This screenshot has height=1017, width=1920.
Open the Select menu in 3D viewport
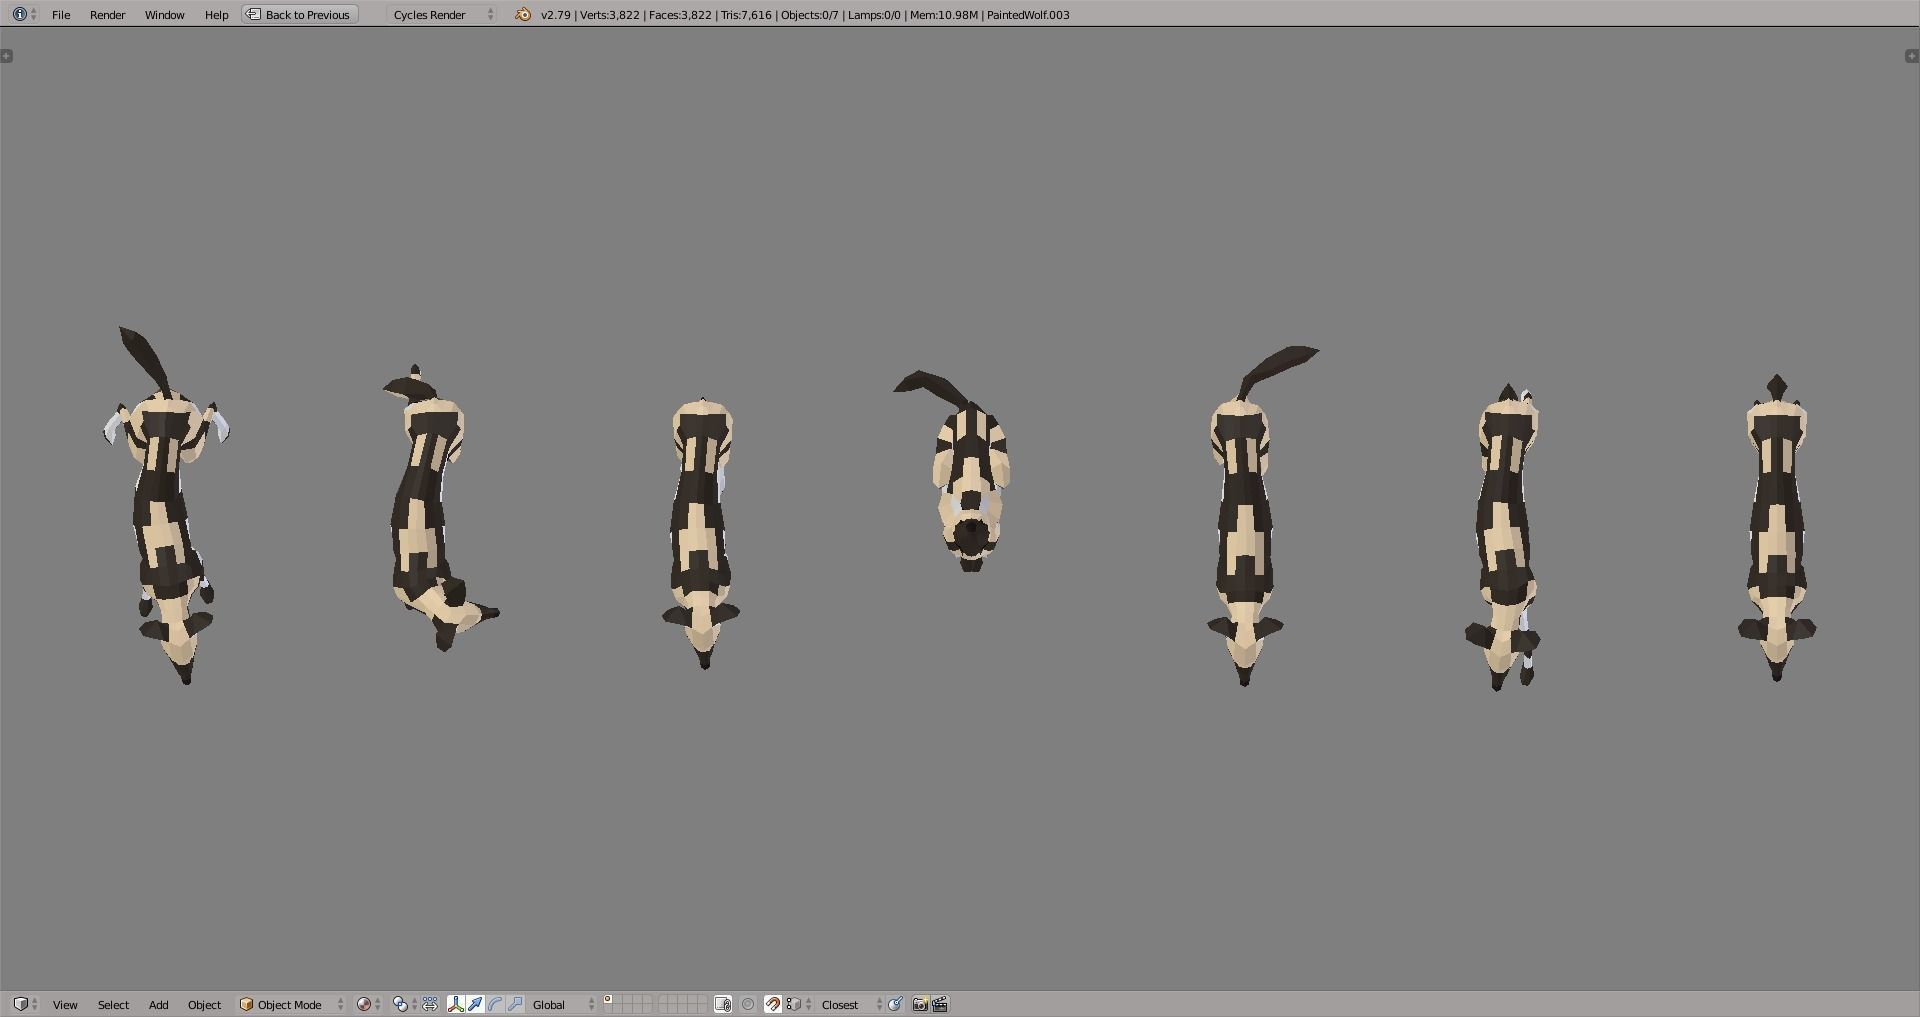click(113, 1005)
